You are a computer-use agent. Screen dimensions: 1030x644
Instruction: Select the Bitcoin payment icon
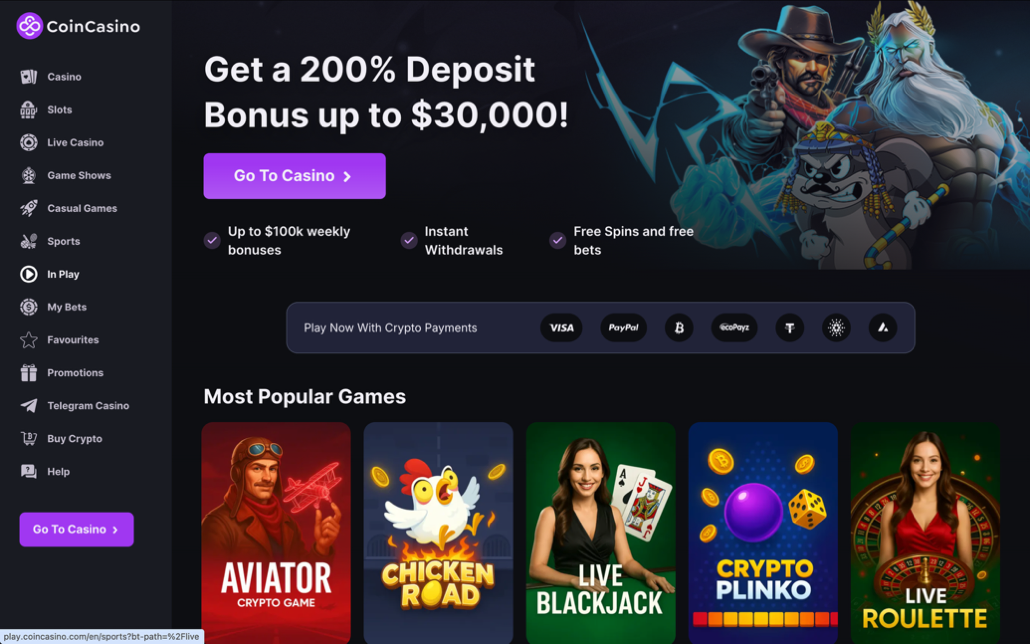[x=679, y=327]
